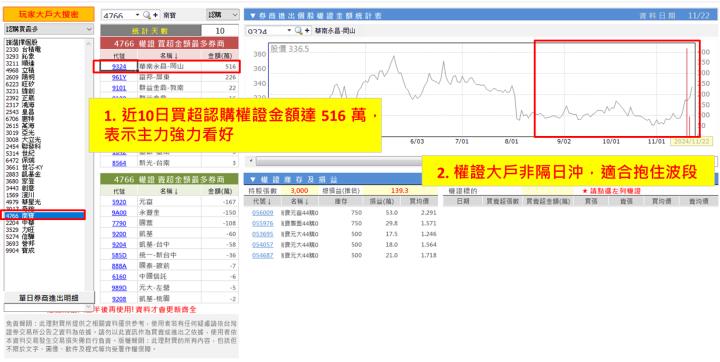Click the plus icon beside the broker code field

coord(307,31)
